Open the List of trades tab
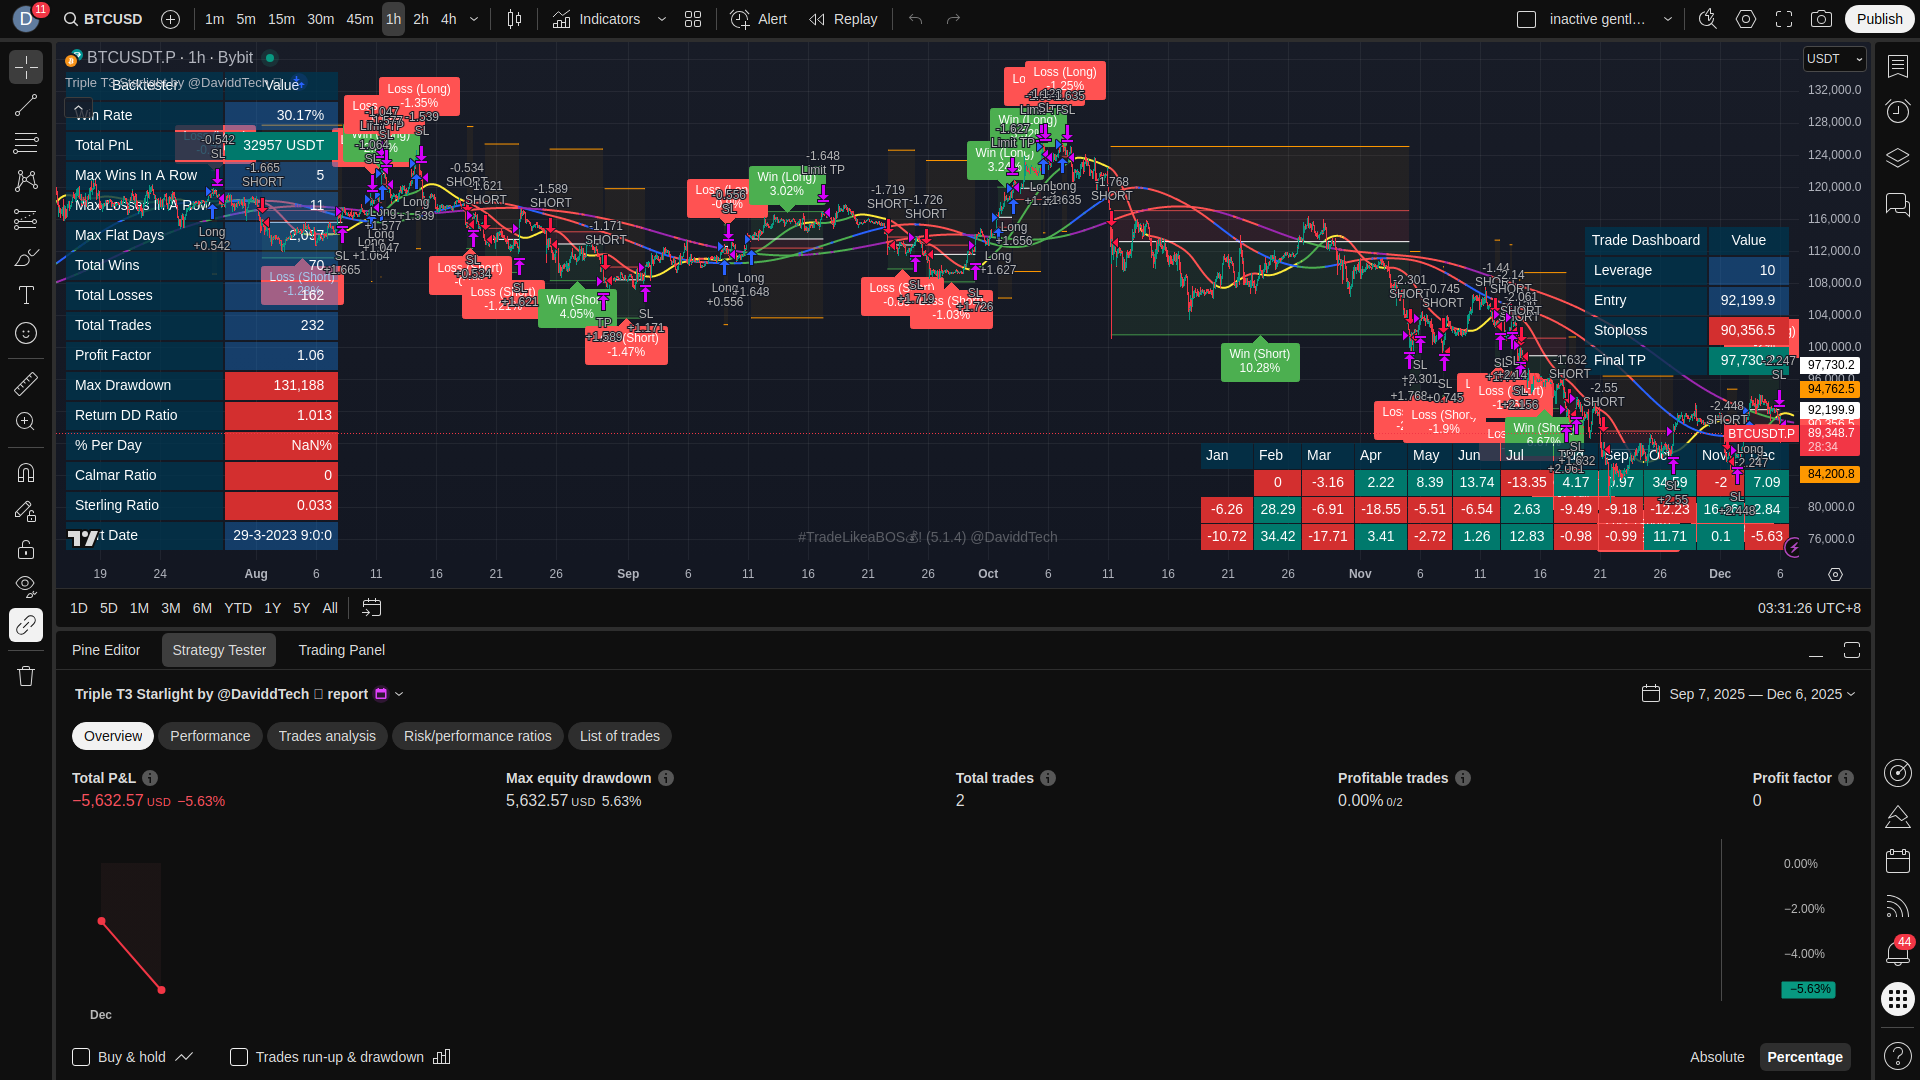 619,736
